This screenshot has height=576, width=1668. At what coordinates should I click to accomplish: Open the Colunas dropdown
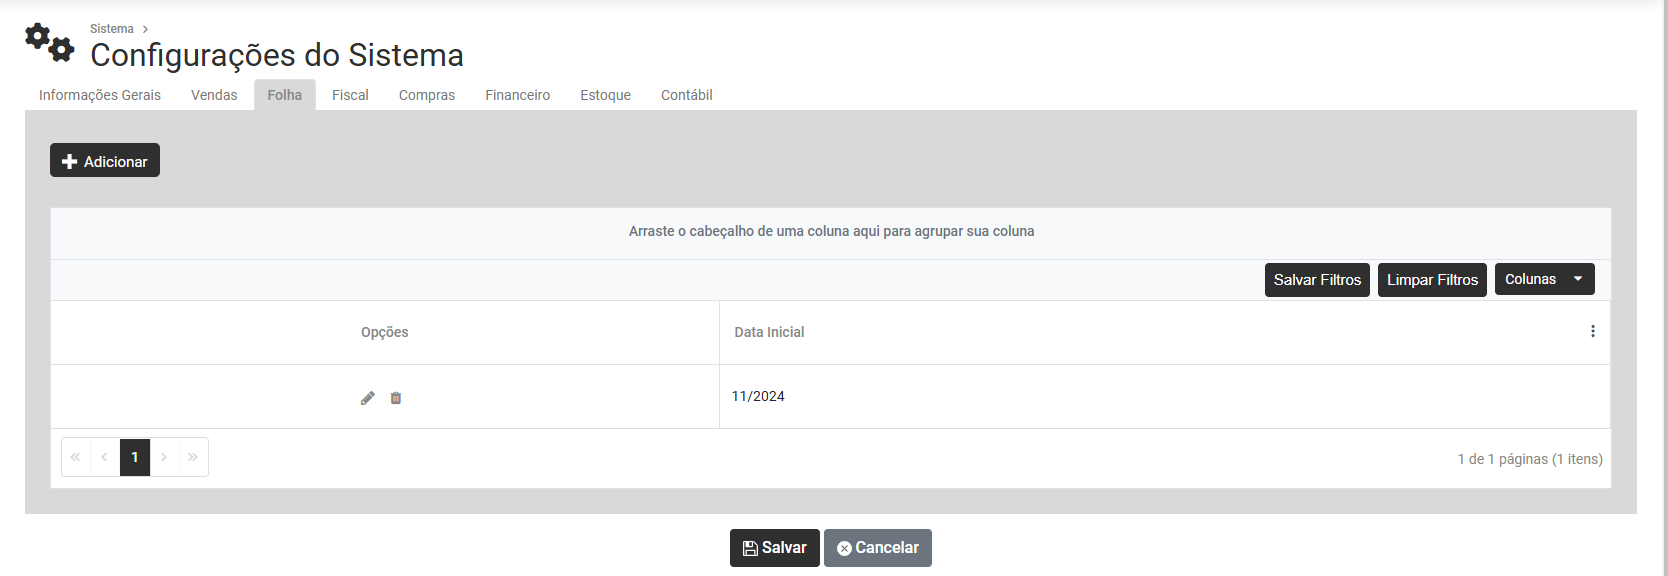pyautogui.click(x=1544, y=279)
